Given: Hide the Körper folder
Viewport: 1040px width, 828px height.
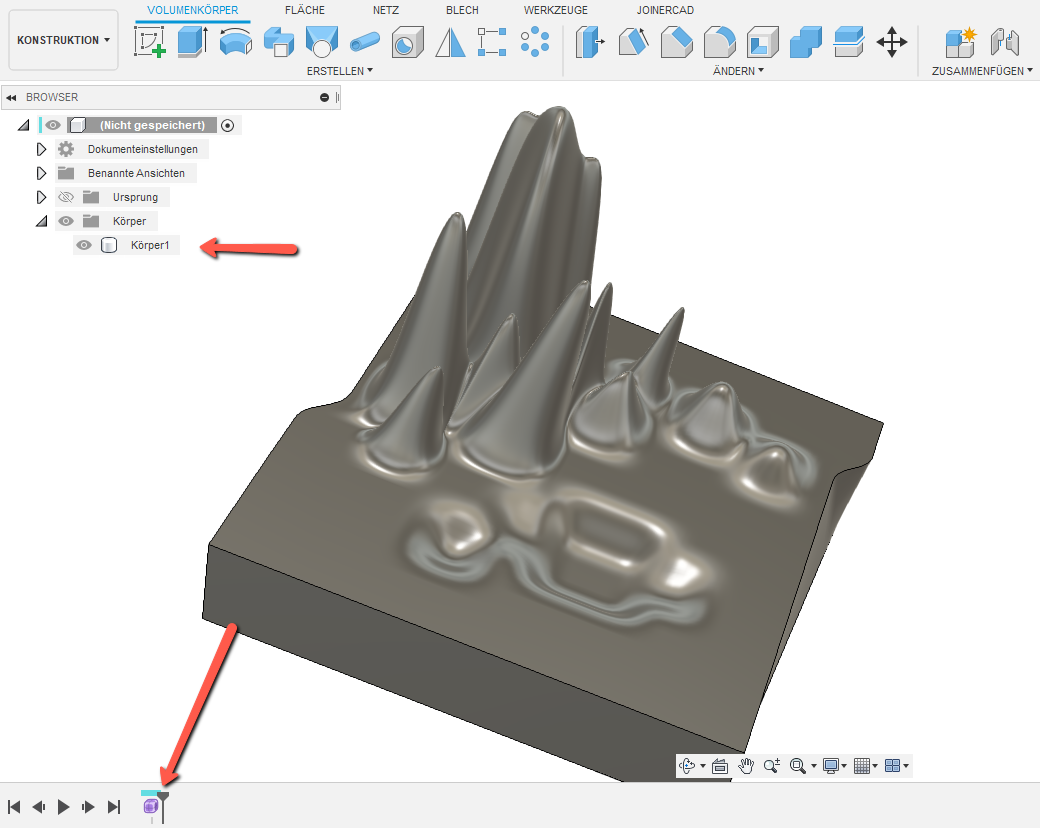Looking at the screenshot, I should point(66,221).
